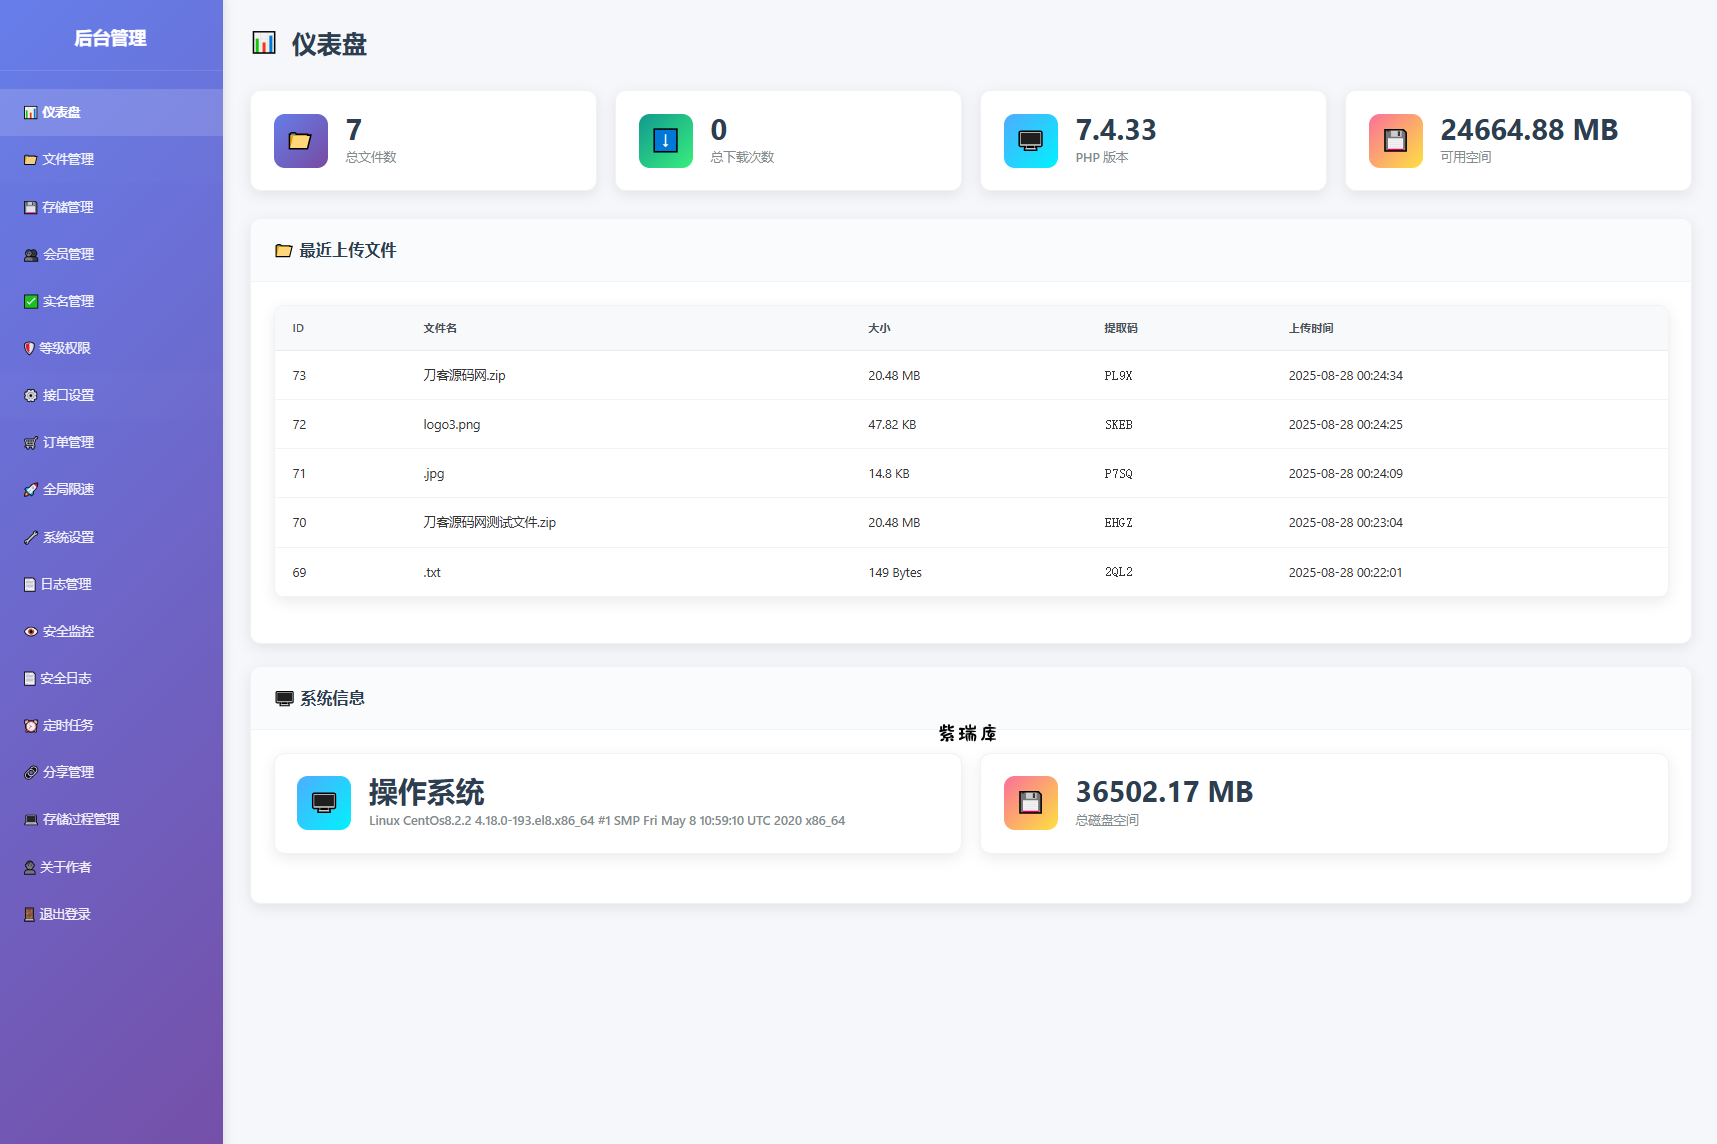Open 存储管理 in the sidebar
The height and width of the screenshot is (1144, 1717).
[68, 207]
